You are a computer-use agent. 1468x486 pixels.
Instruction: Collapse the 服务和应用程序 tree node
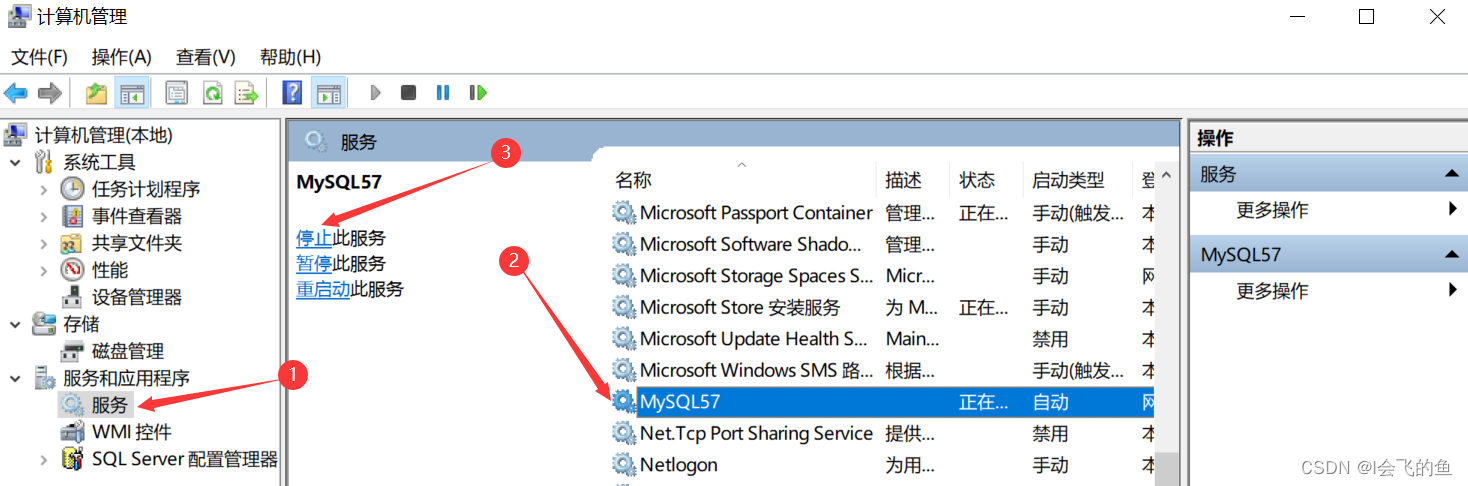click(x=16, y=378)
